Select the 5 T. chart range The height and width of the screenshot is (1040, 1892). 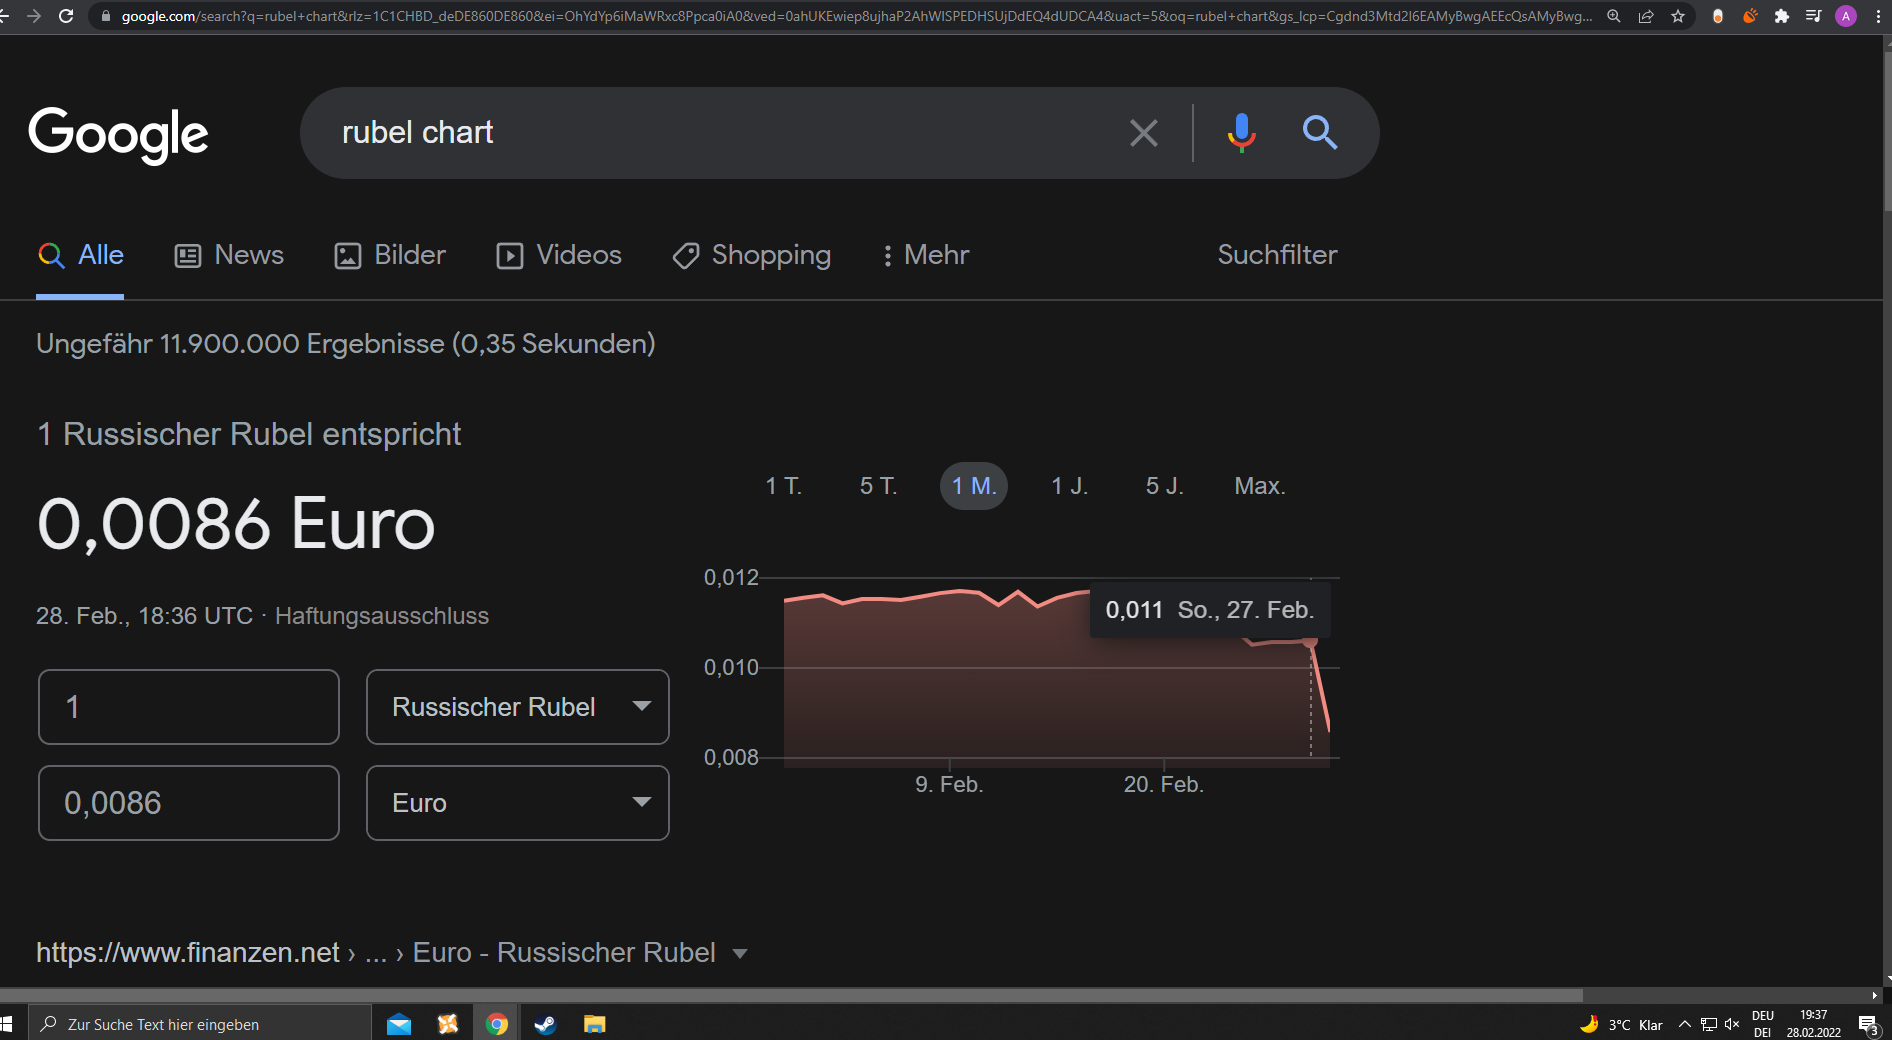(879, 486)
